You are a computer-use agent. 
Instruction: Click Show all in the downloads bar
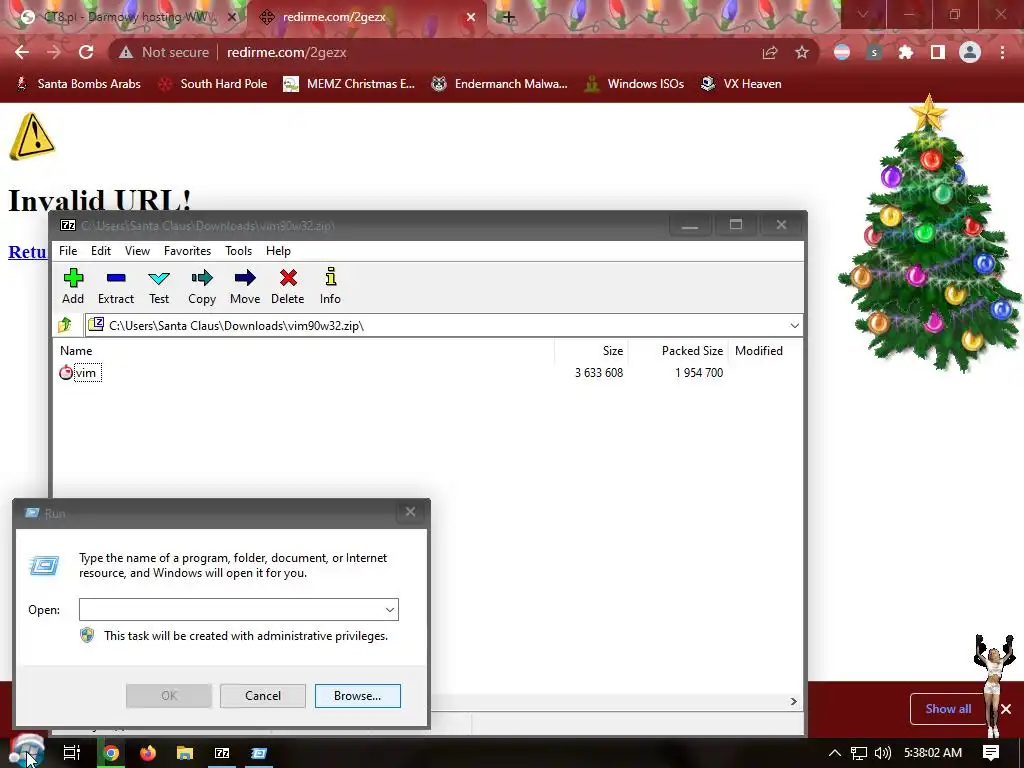point(948,709)
